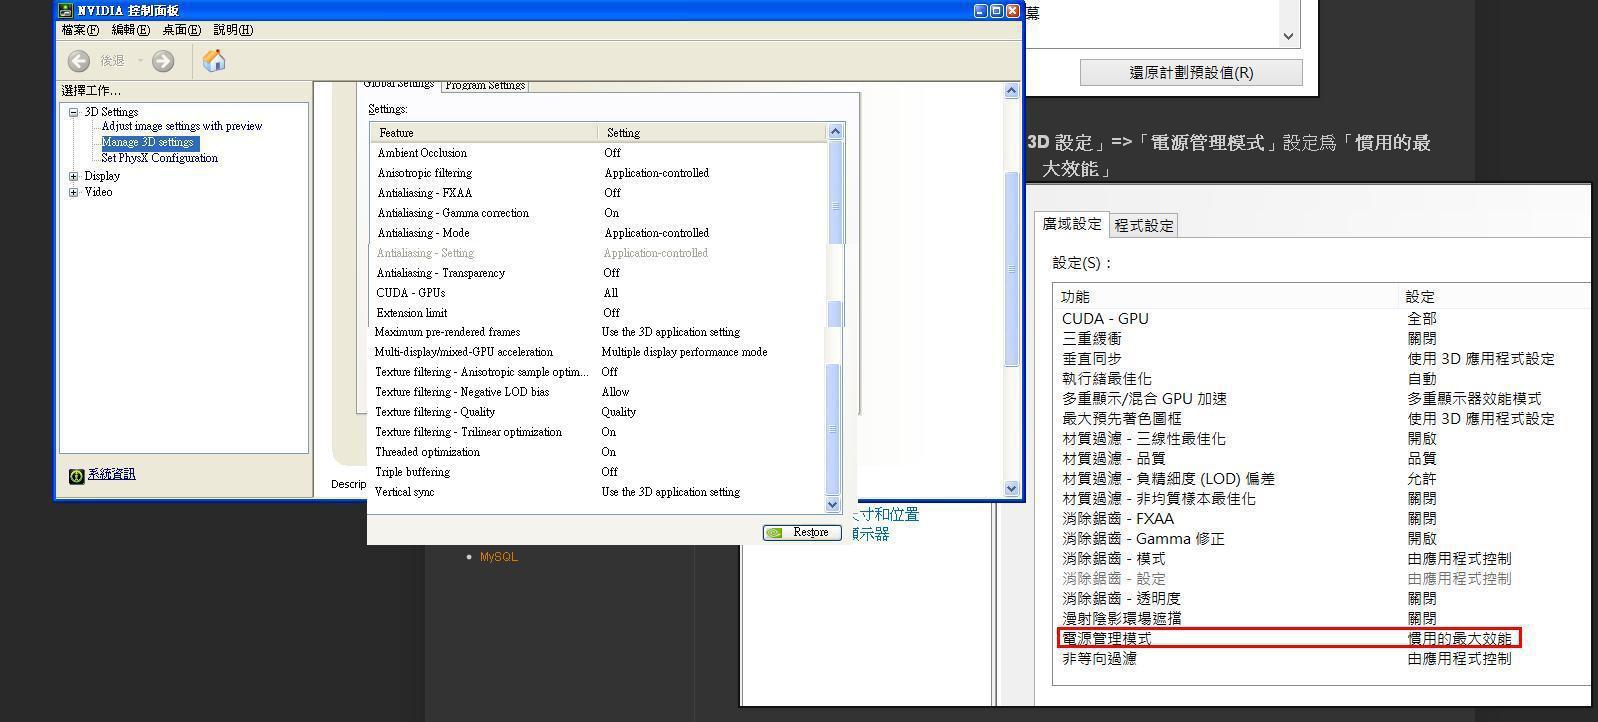Select Manage 3D settings tree item
The height and width of the screenshot is (722, 1598).
(x=149, y=142)
